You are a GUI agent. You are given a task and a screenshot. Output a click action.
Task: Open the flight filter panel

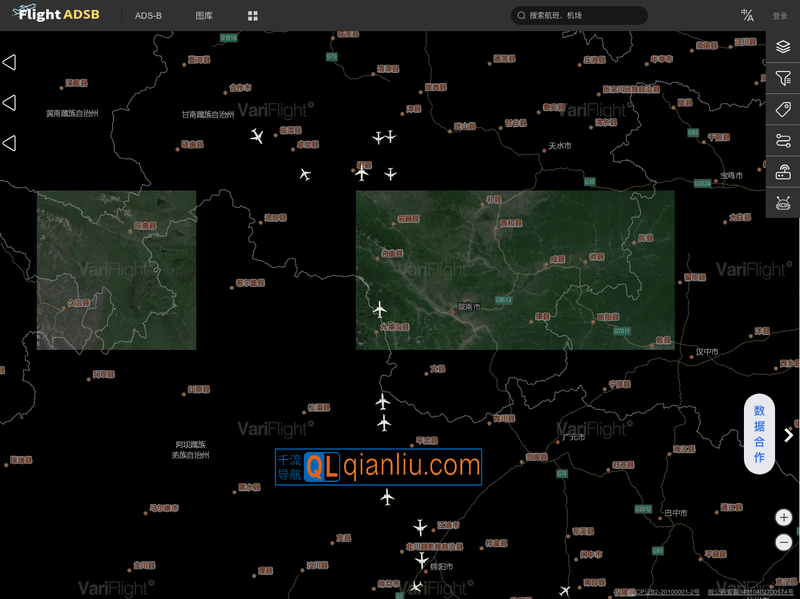[783, 78]
